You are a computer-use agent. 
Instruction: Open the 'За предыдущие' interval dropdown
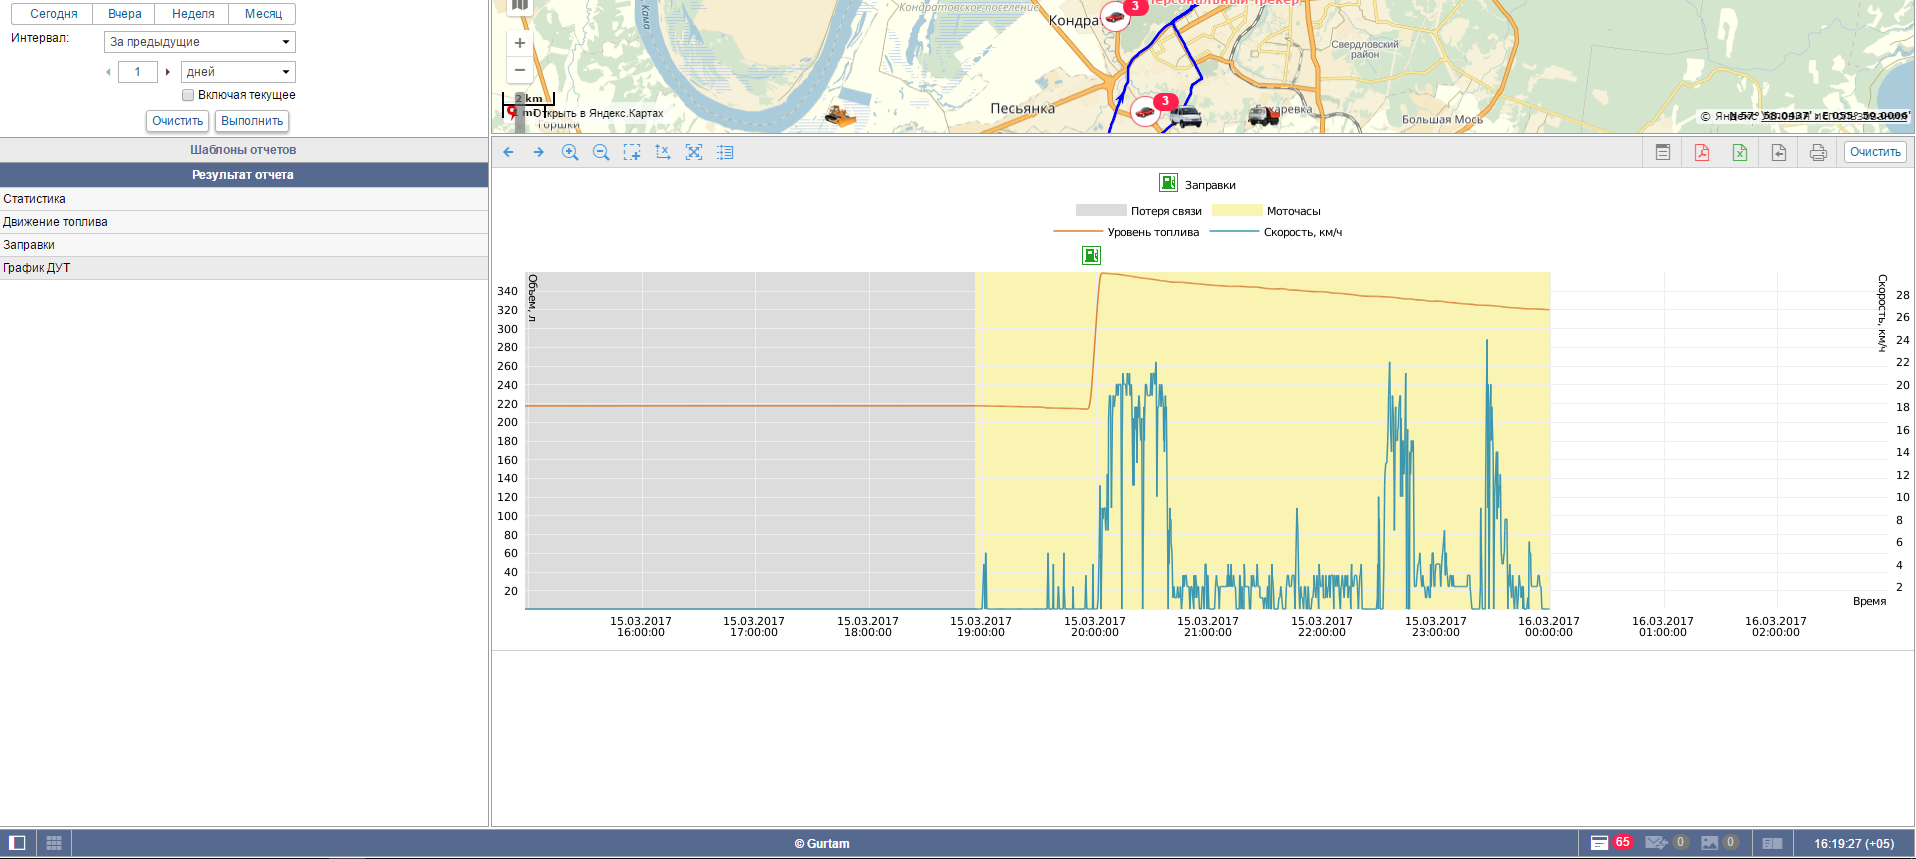(x=200, y=42)
